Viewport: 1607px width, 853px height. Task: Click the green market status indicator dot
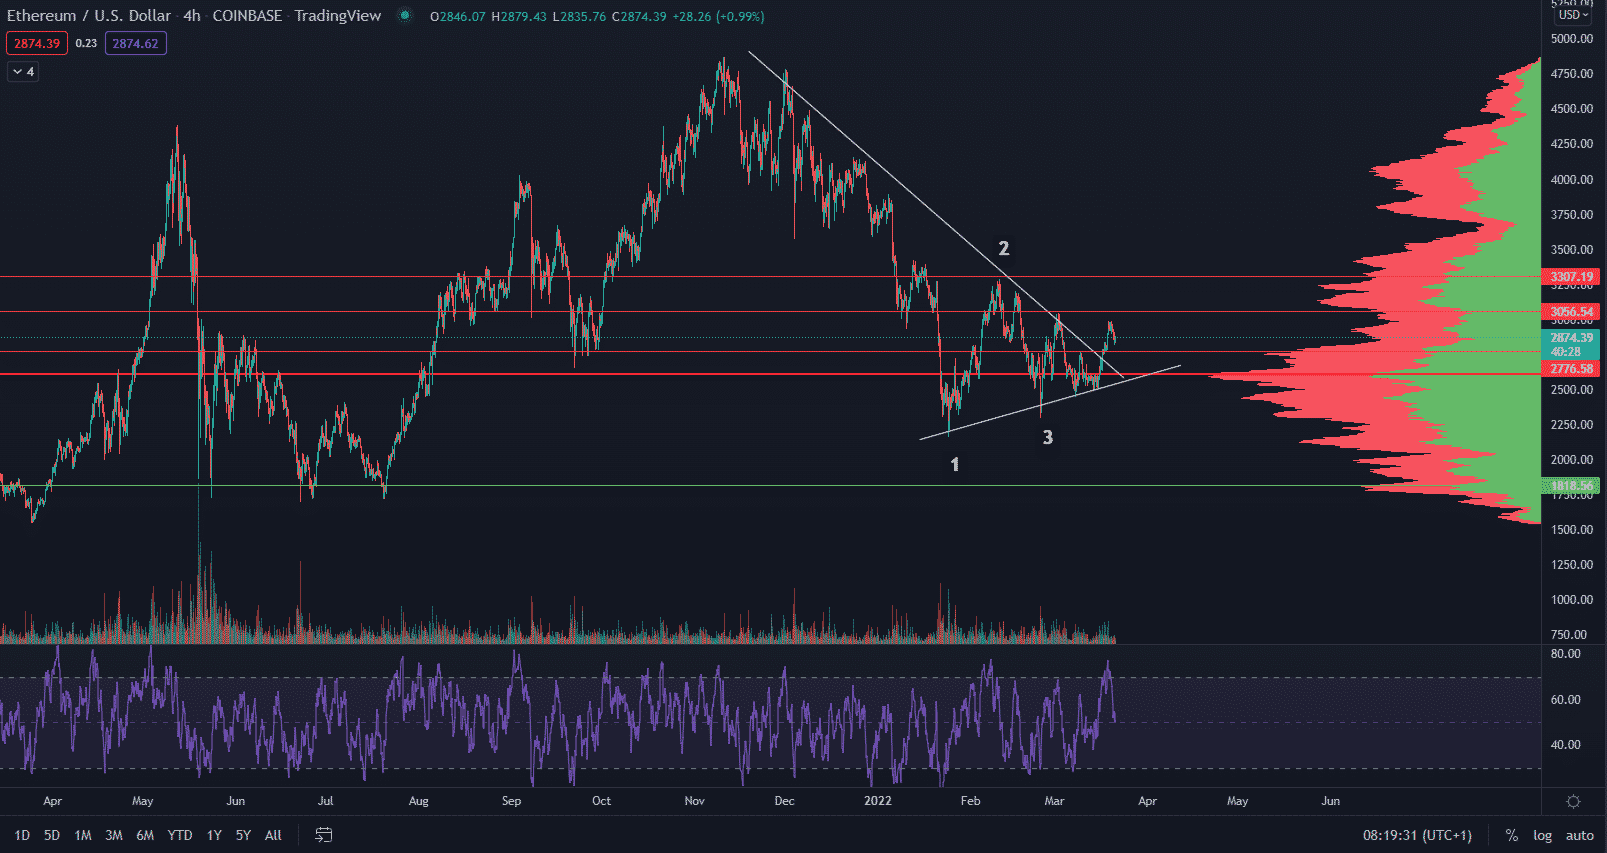pyautogui.click(x=405, y=16)
